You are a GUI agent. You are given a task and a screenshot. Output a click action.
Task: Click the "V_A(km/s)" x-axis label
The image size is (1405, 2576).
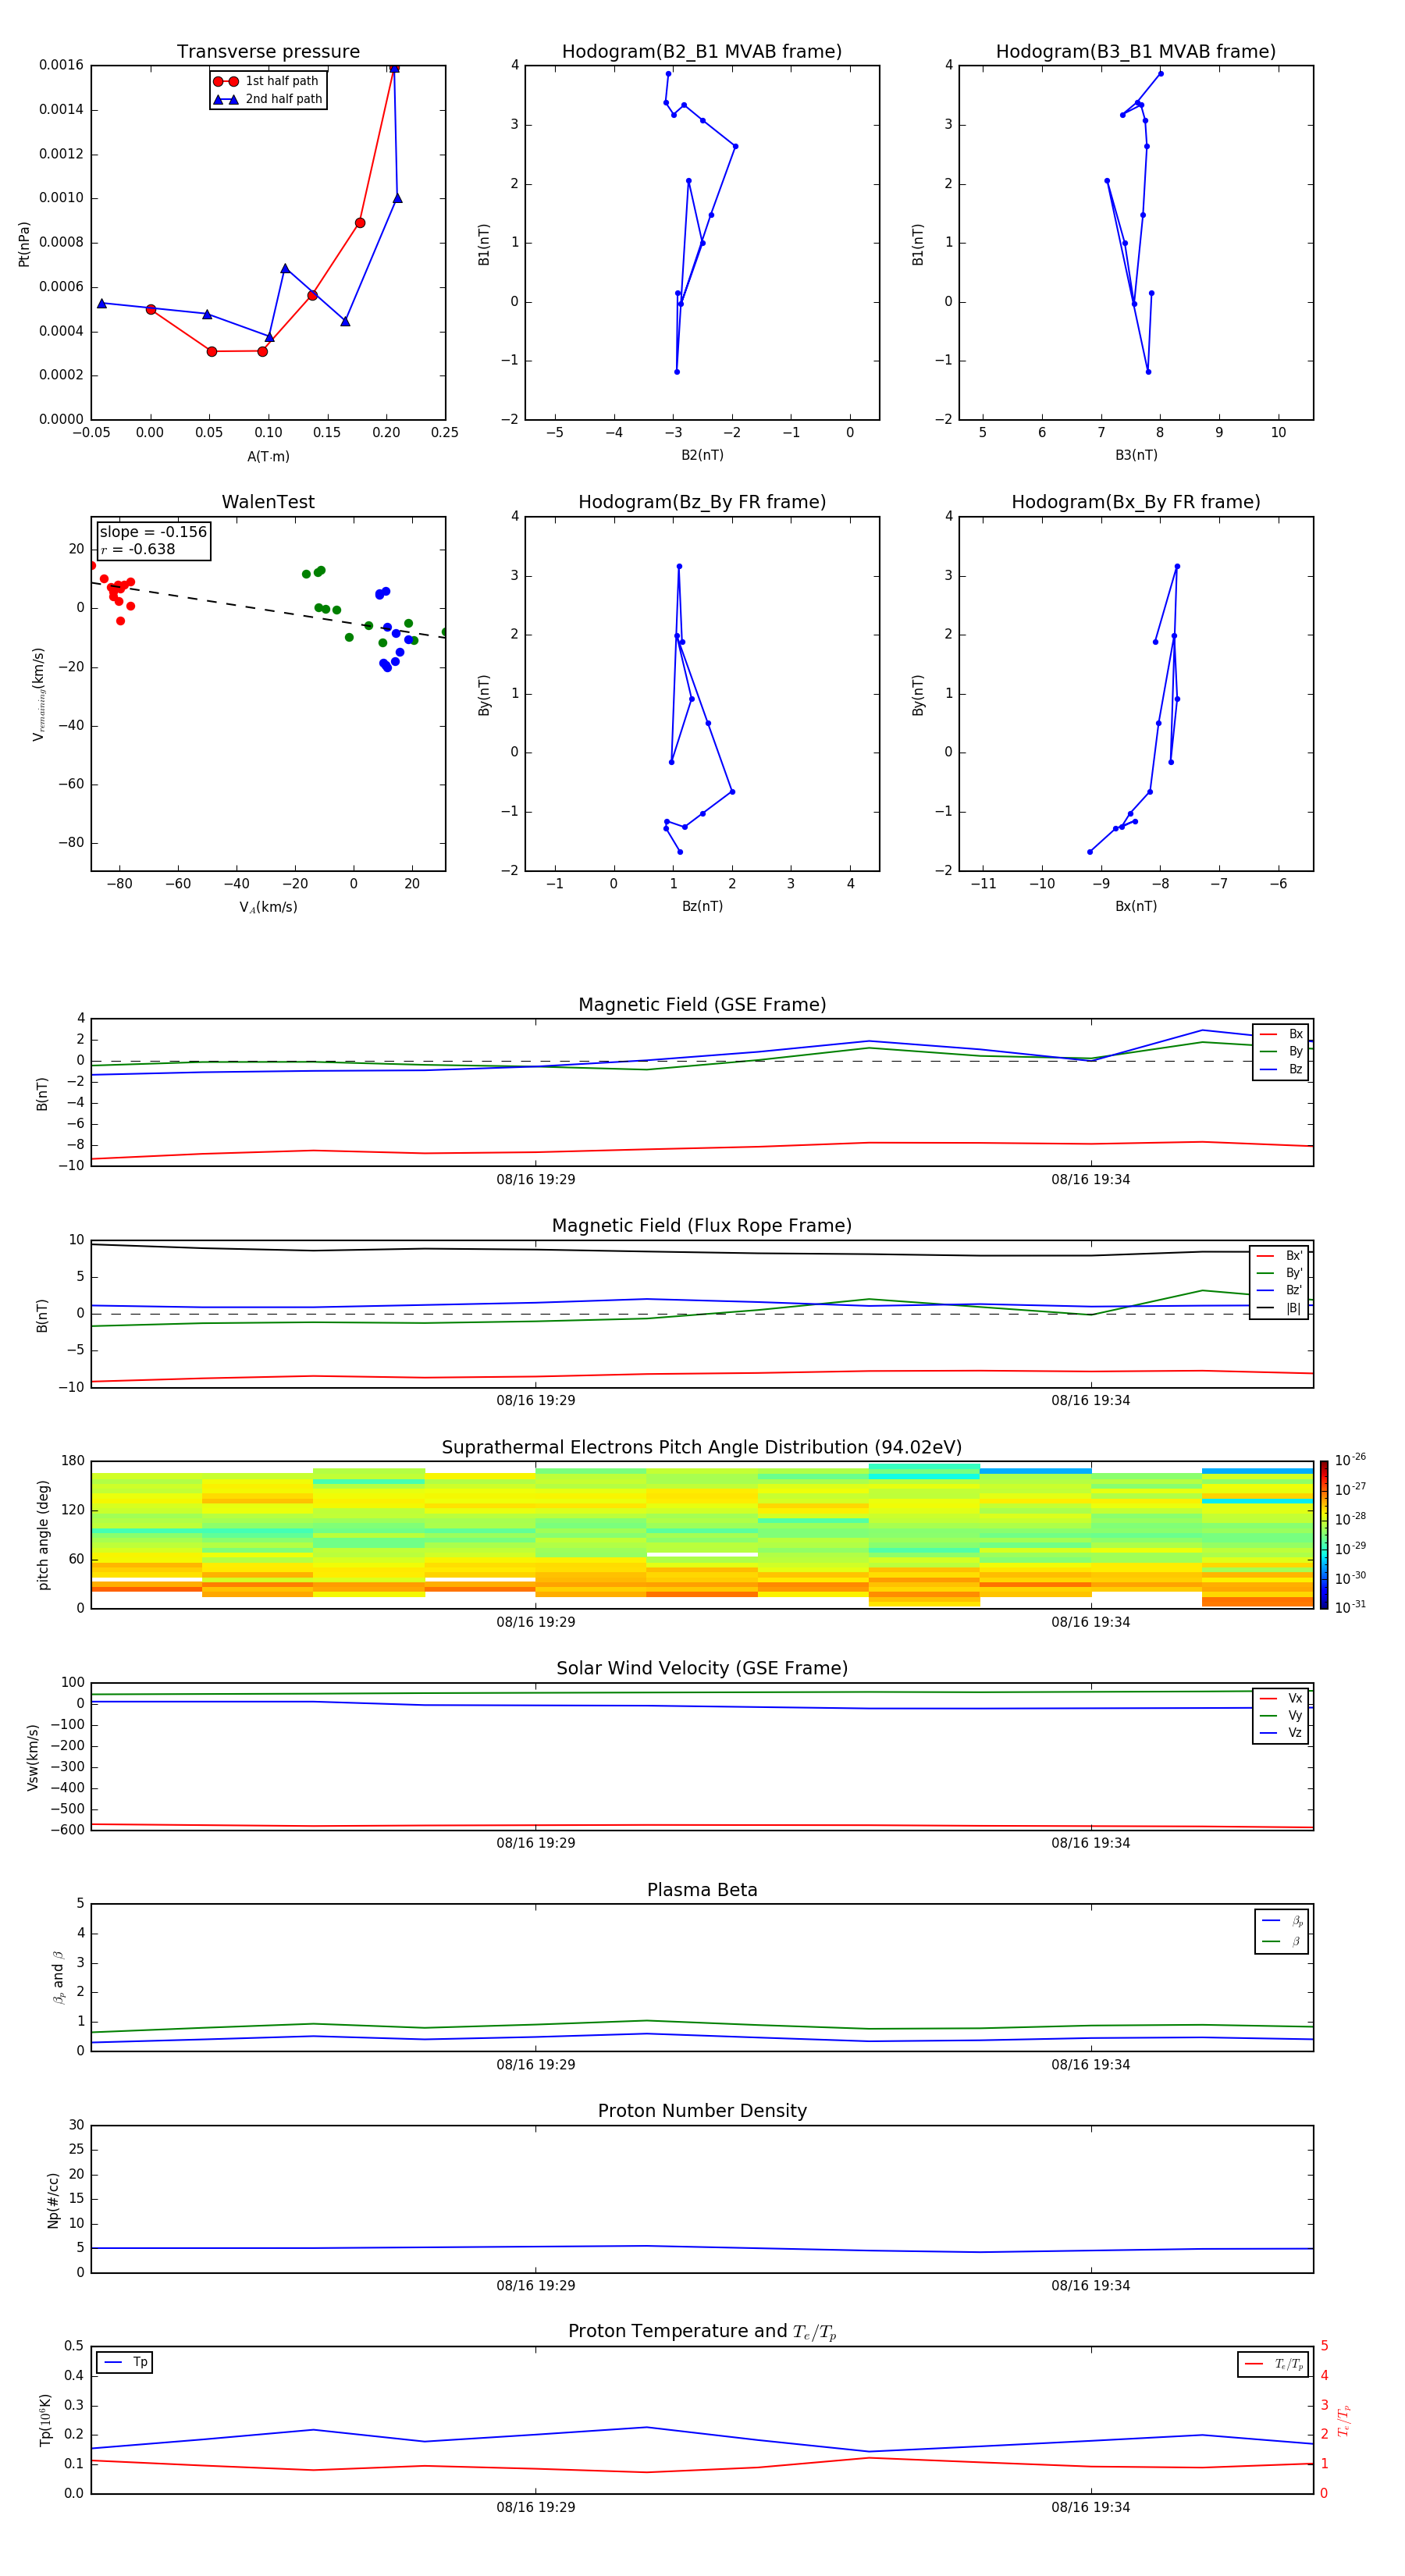point(268,908)
